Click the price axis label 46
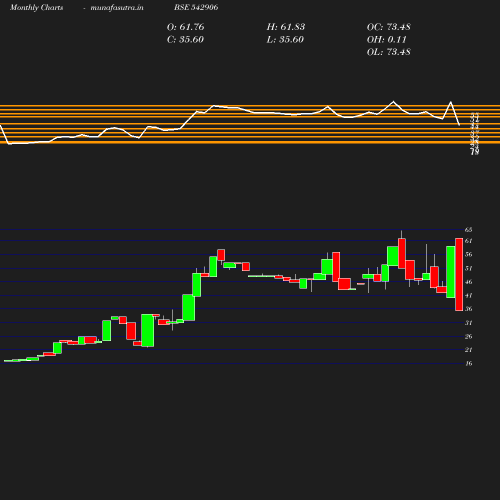This screenshot has width=500, height=500. click(x=469, y=282)
